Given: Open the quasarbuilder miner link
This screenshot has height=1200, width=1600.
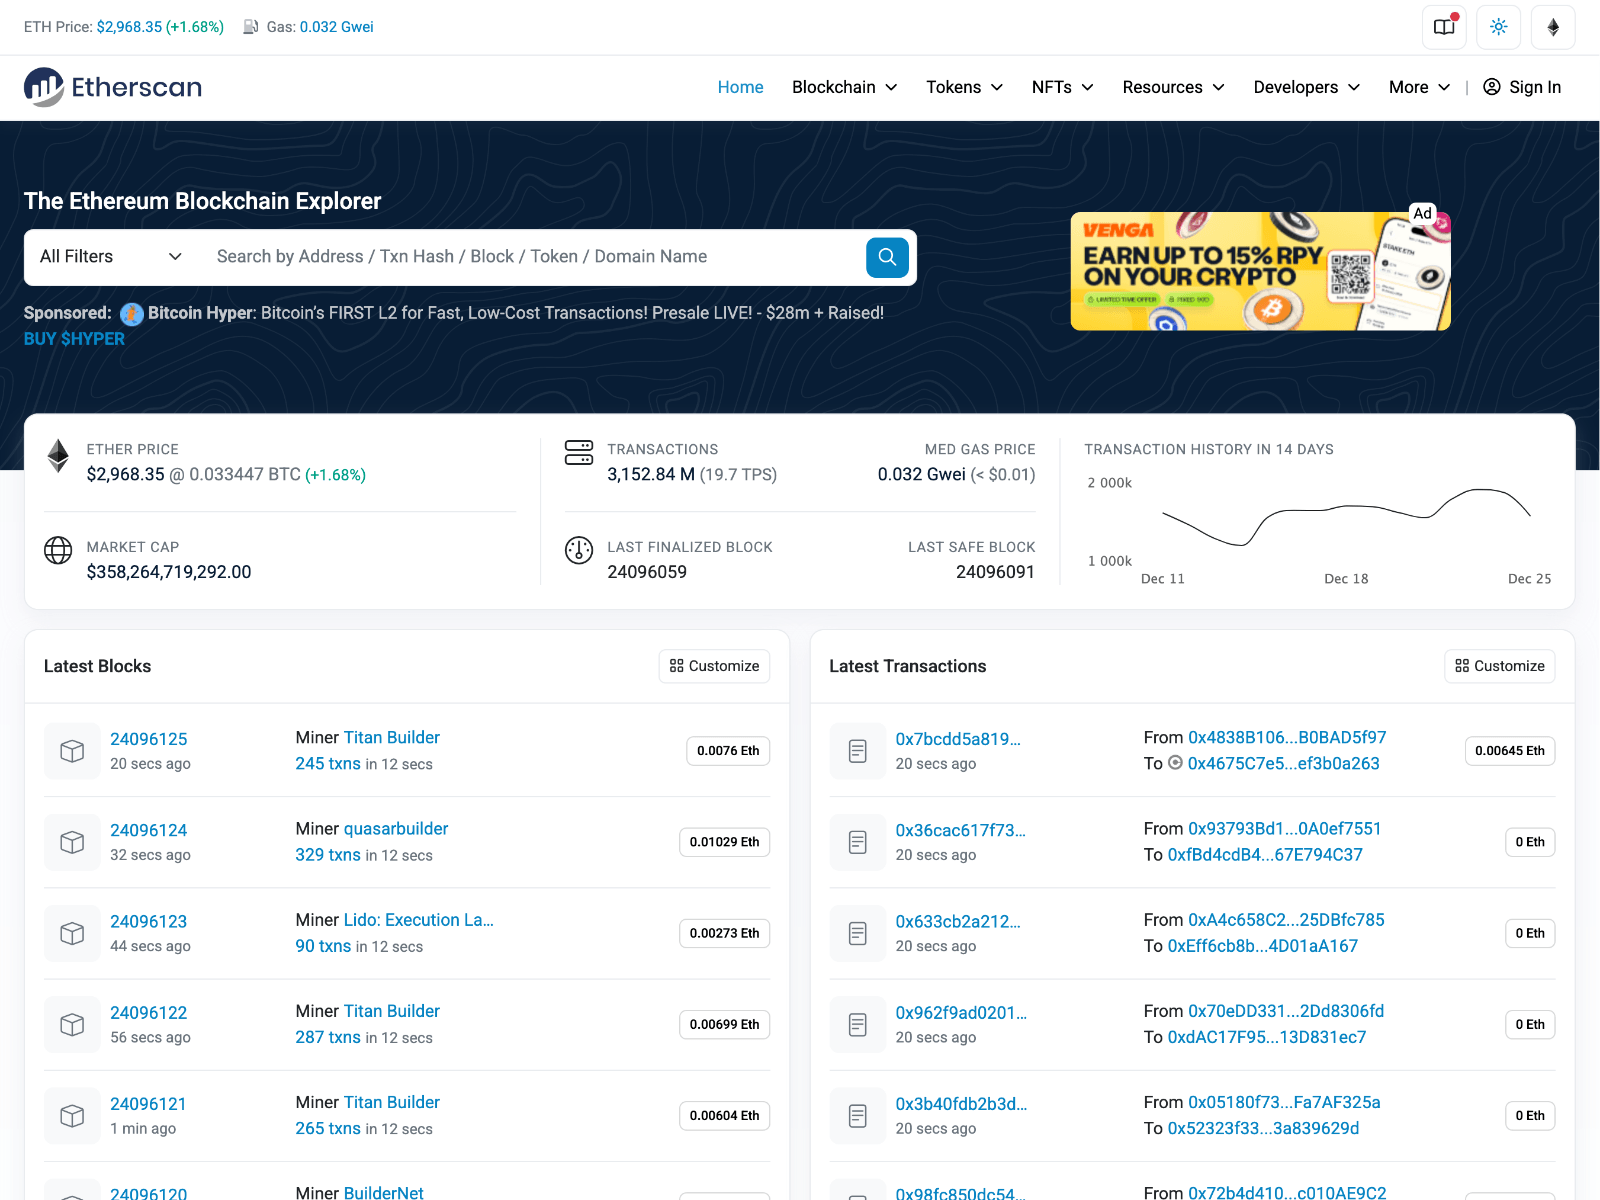Looking at the screenshot, I should click(x=396, y=829).
